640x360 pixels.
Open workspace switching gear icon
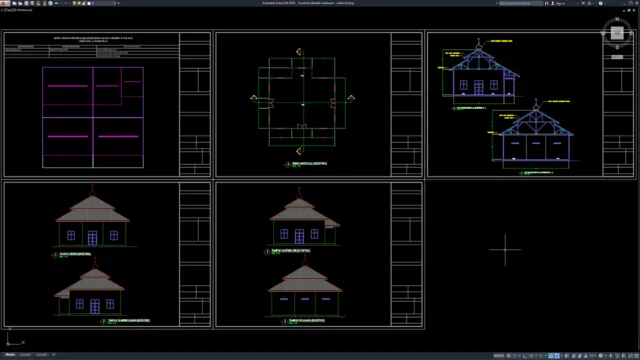point(601,356)
